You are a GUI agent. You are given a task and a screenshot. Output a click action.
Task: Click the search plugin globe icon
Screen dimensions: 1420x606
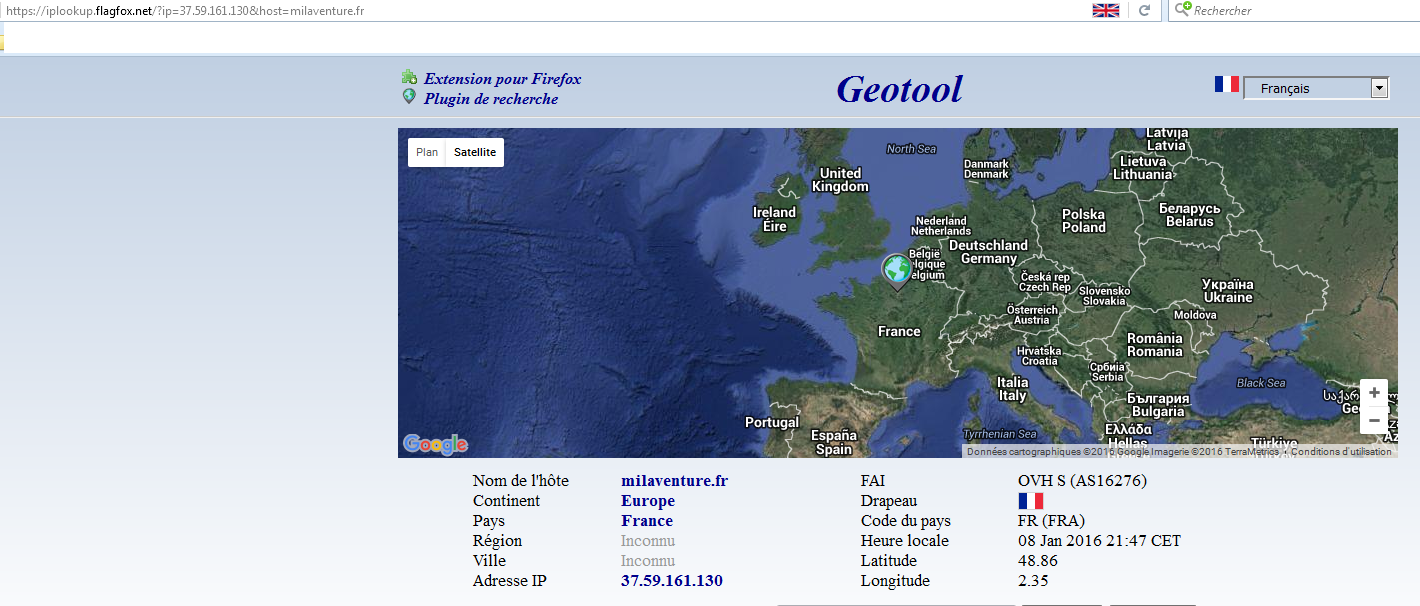[x=409, y=97]
